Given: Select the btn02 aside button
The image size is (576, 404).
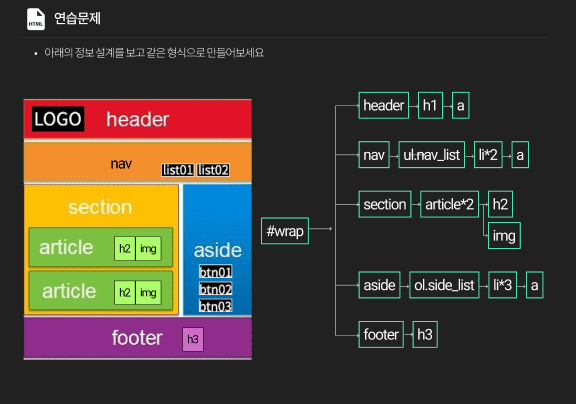Looking at the screenshot, I should point(216,289).
